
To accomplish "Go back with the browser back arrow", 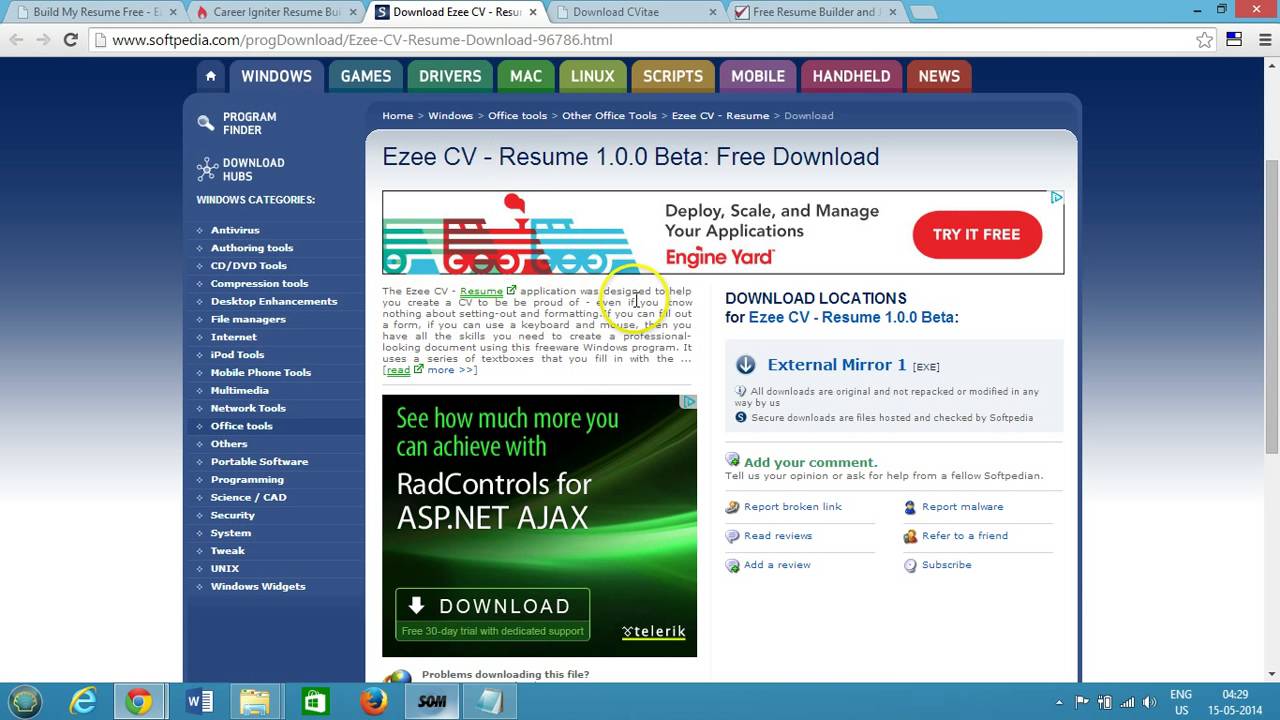I will [16, 40].
